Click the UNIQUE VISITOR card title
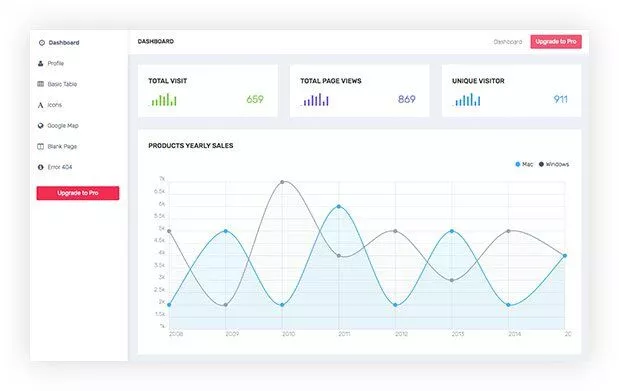 tap(478, 81)
